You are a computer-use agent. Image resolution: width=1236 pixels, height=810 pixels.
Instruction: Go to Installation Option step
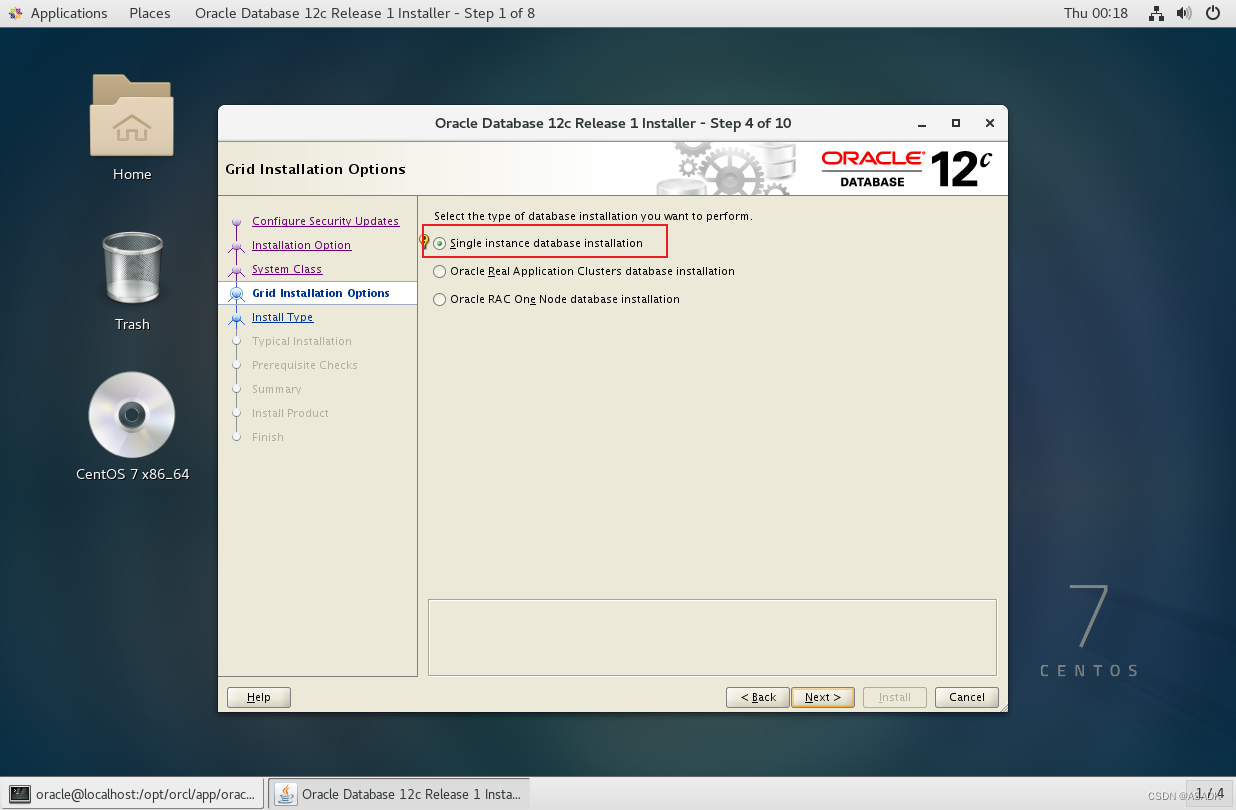301,245
